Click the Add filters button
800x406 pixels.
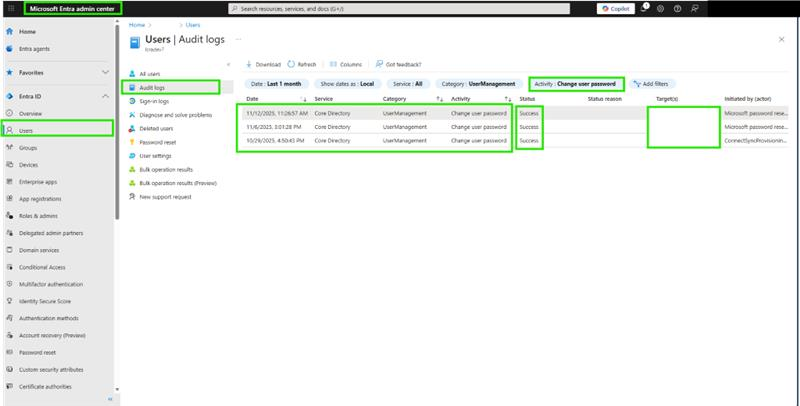pyautogui.click(x=652, y=84)
